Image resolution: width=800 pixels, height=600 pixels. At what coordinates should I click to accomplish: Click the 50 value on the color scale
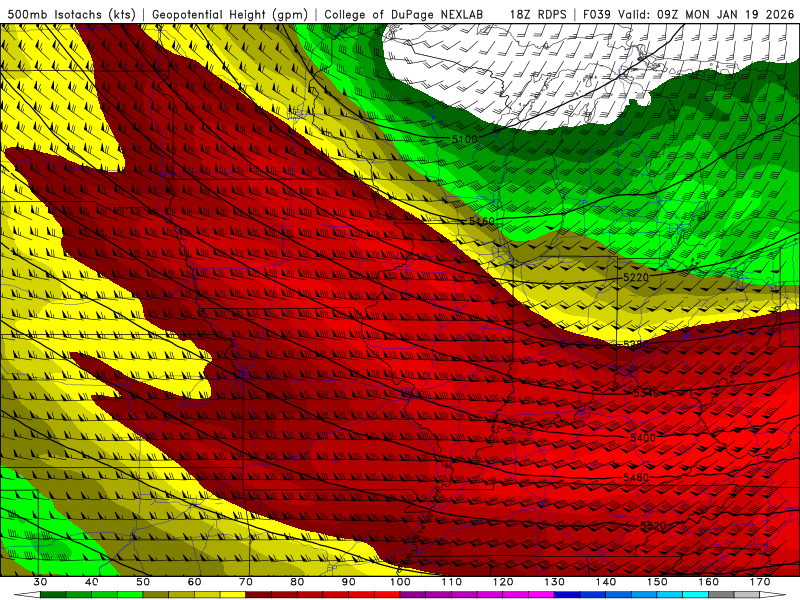(143, 582)
